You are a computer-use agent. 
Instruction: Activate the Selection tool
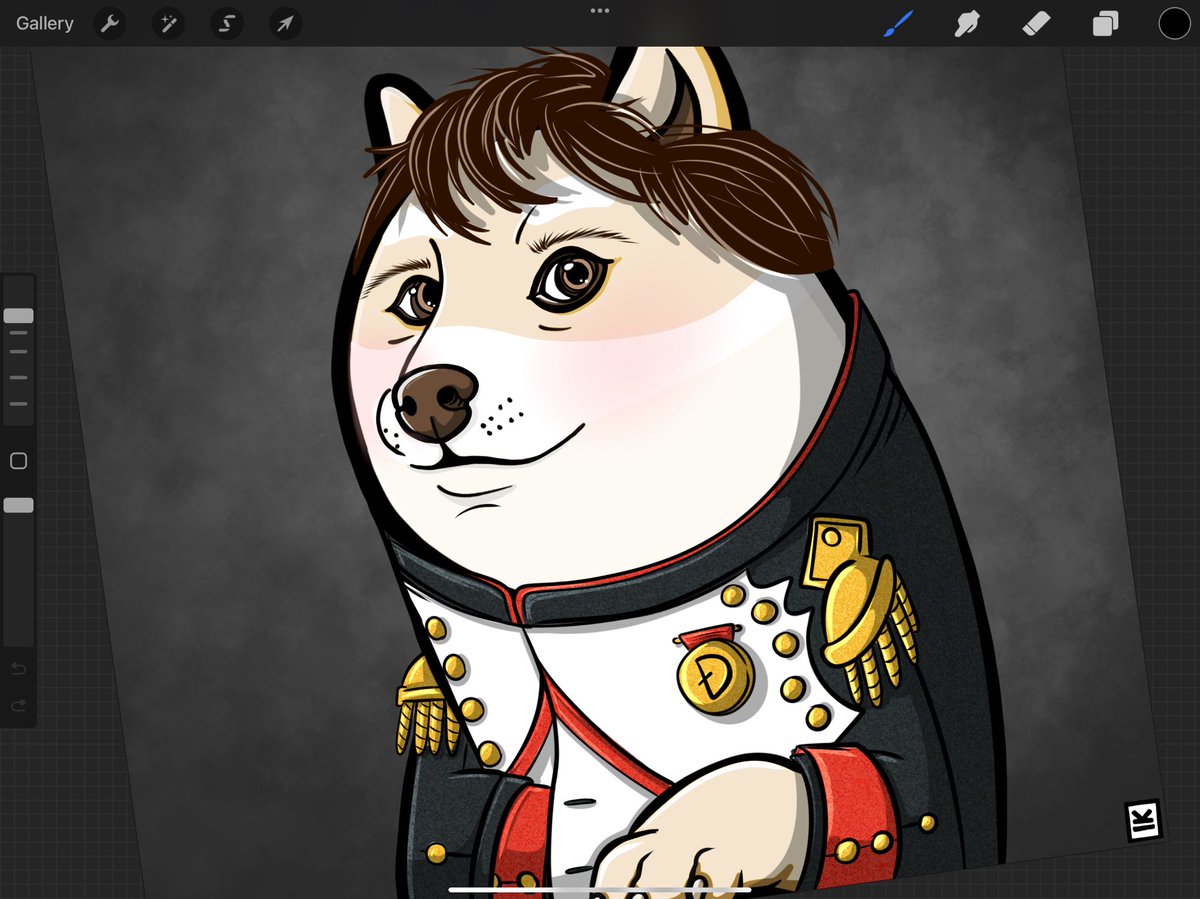click(227, 23)
